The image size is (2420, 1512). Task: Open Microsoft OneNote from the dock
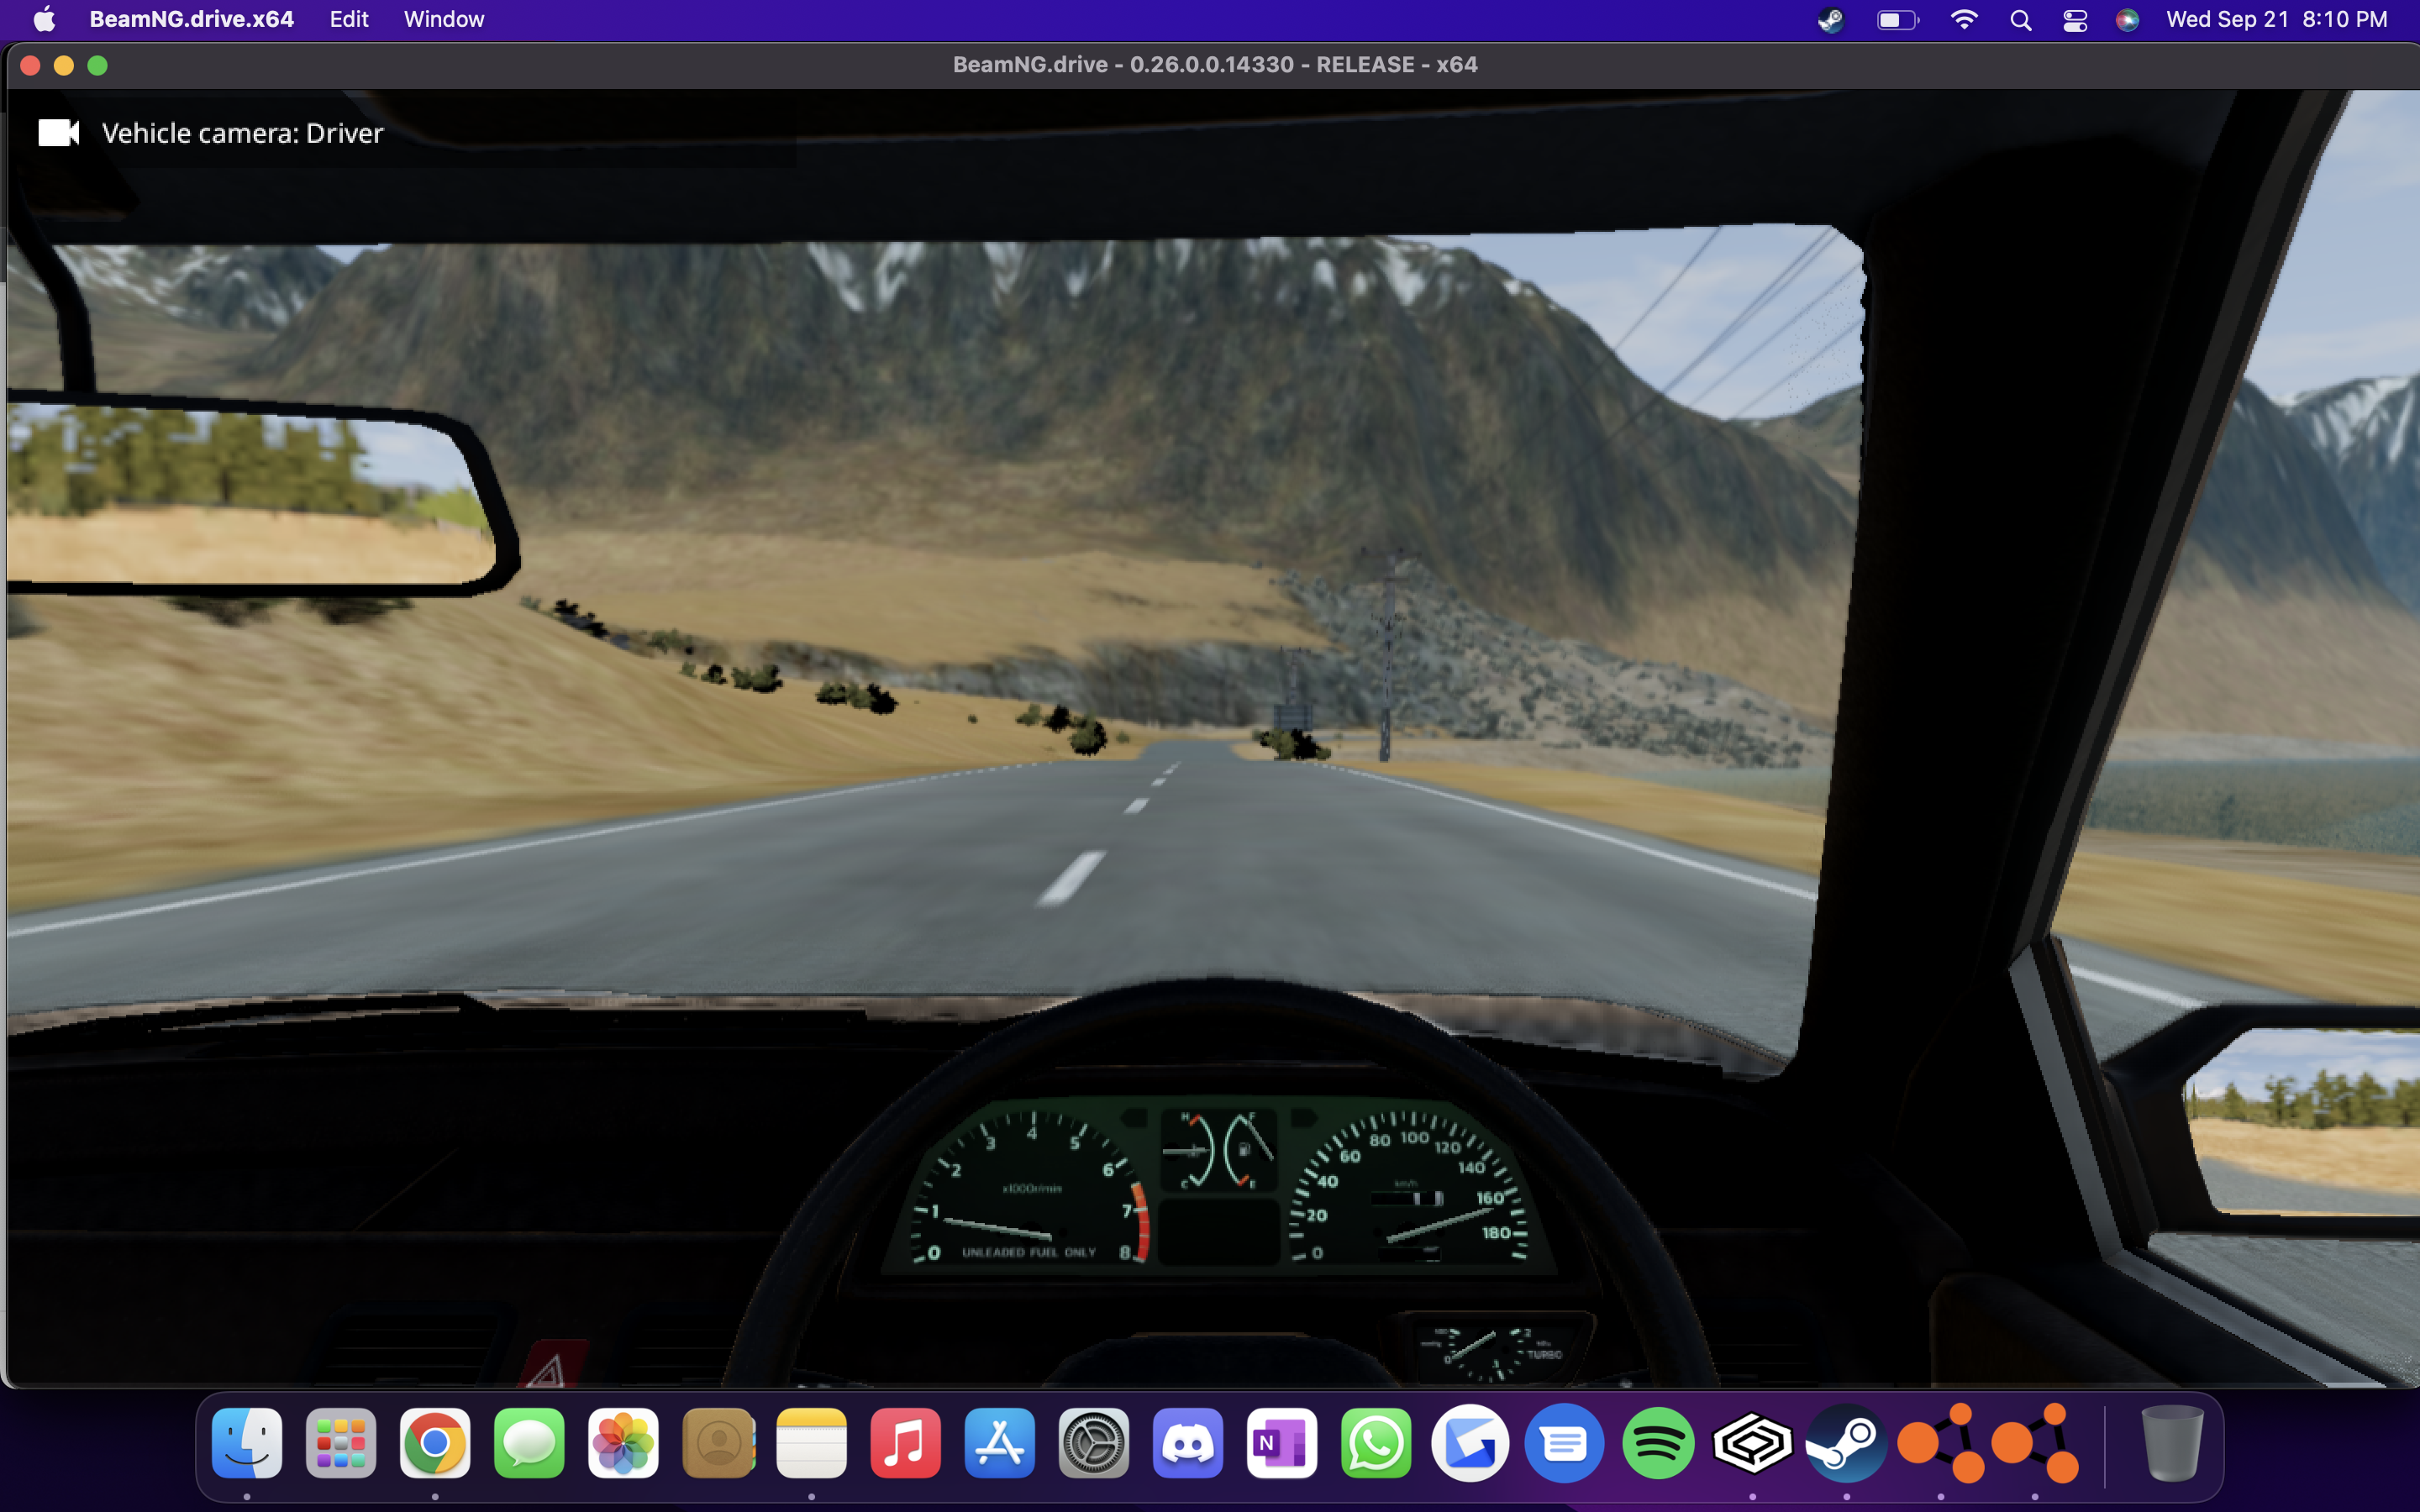(x=1281, y=1443)
